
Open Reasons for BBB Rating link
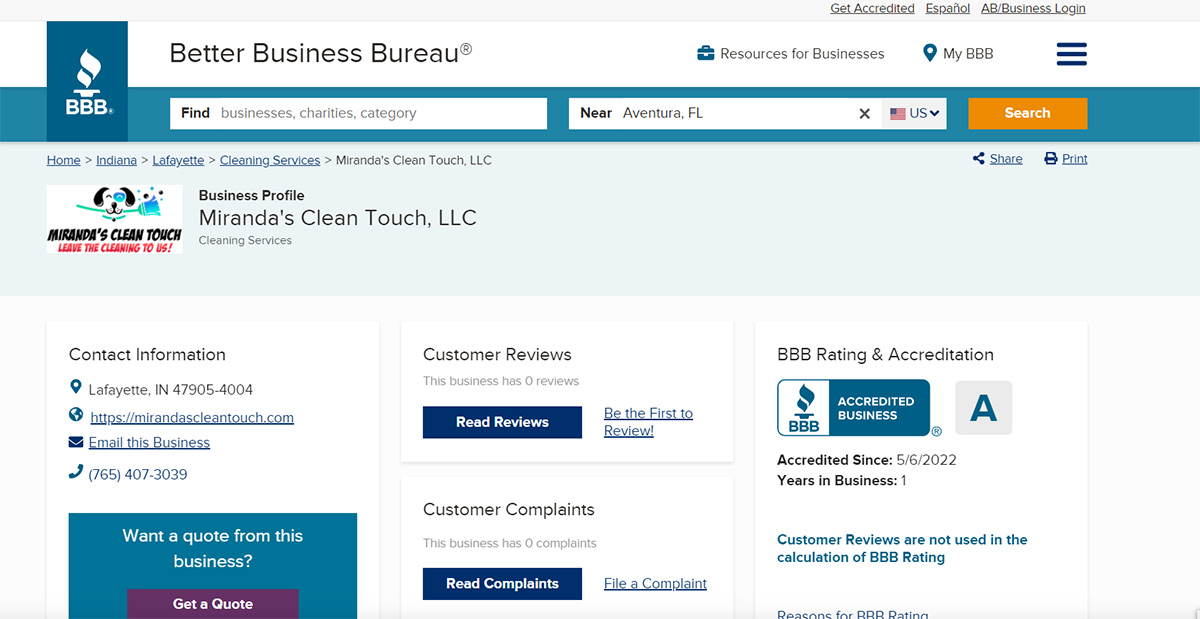pyautogui.click(x=852, y=613)
